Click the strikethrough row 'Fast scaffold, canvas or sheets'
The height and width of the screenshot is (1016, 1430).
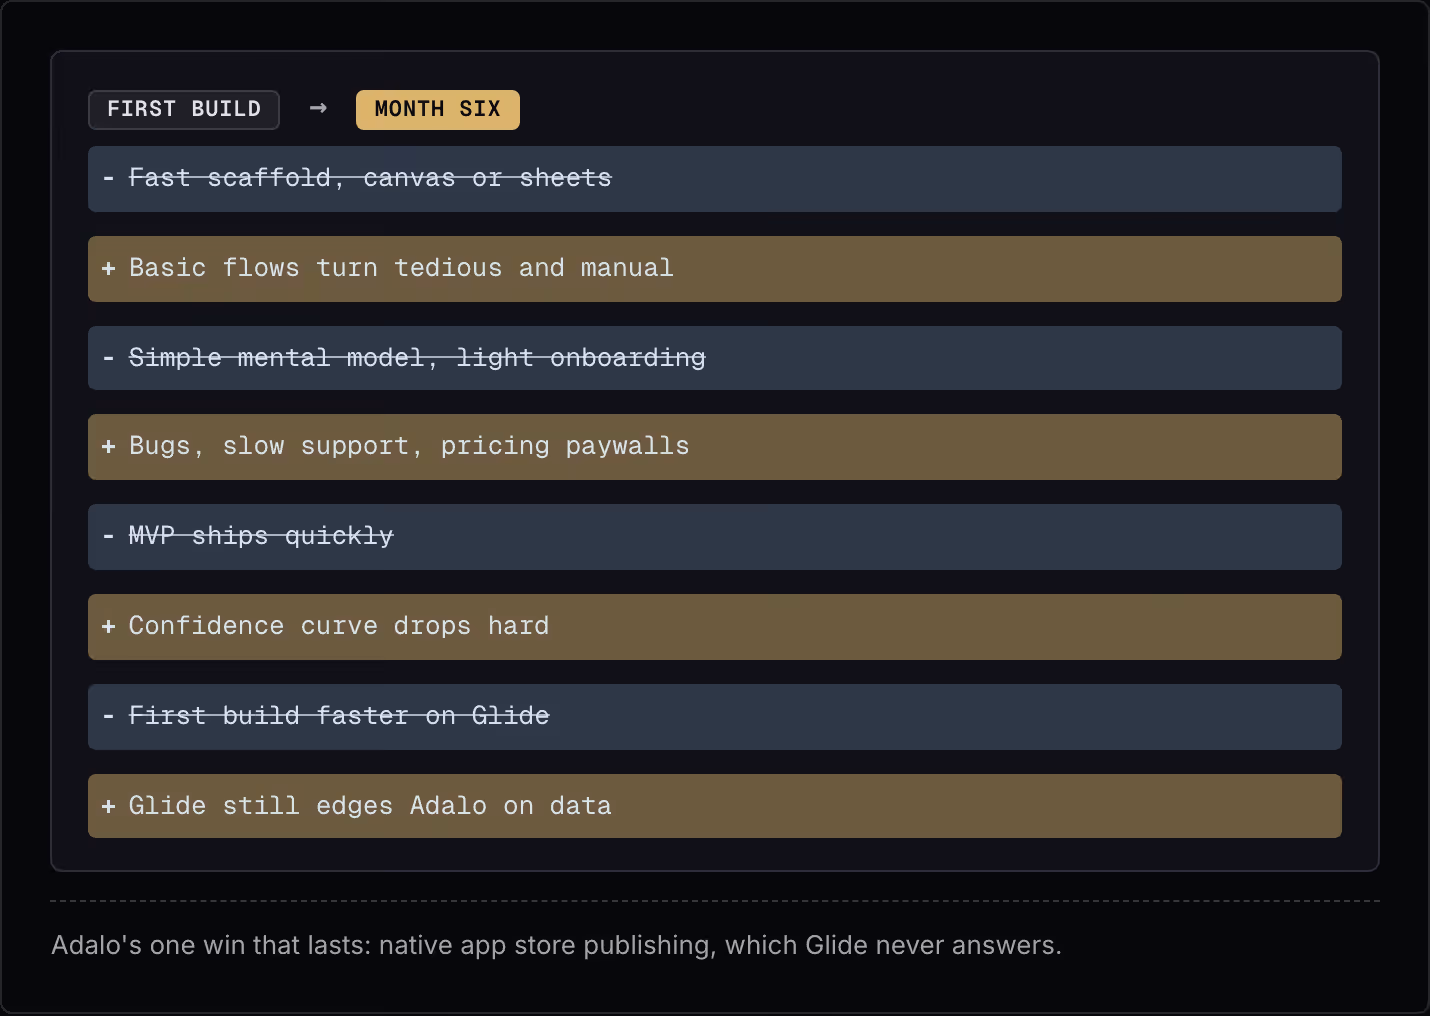[715, 179]
